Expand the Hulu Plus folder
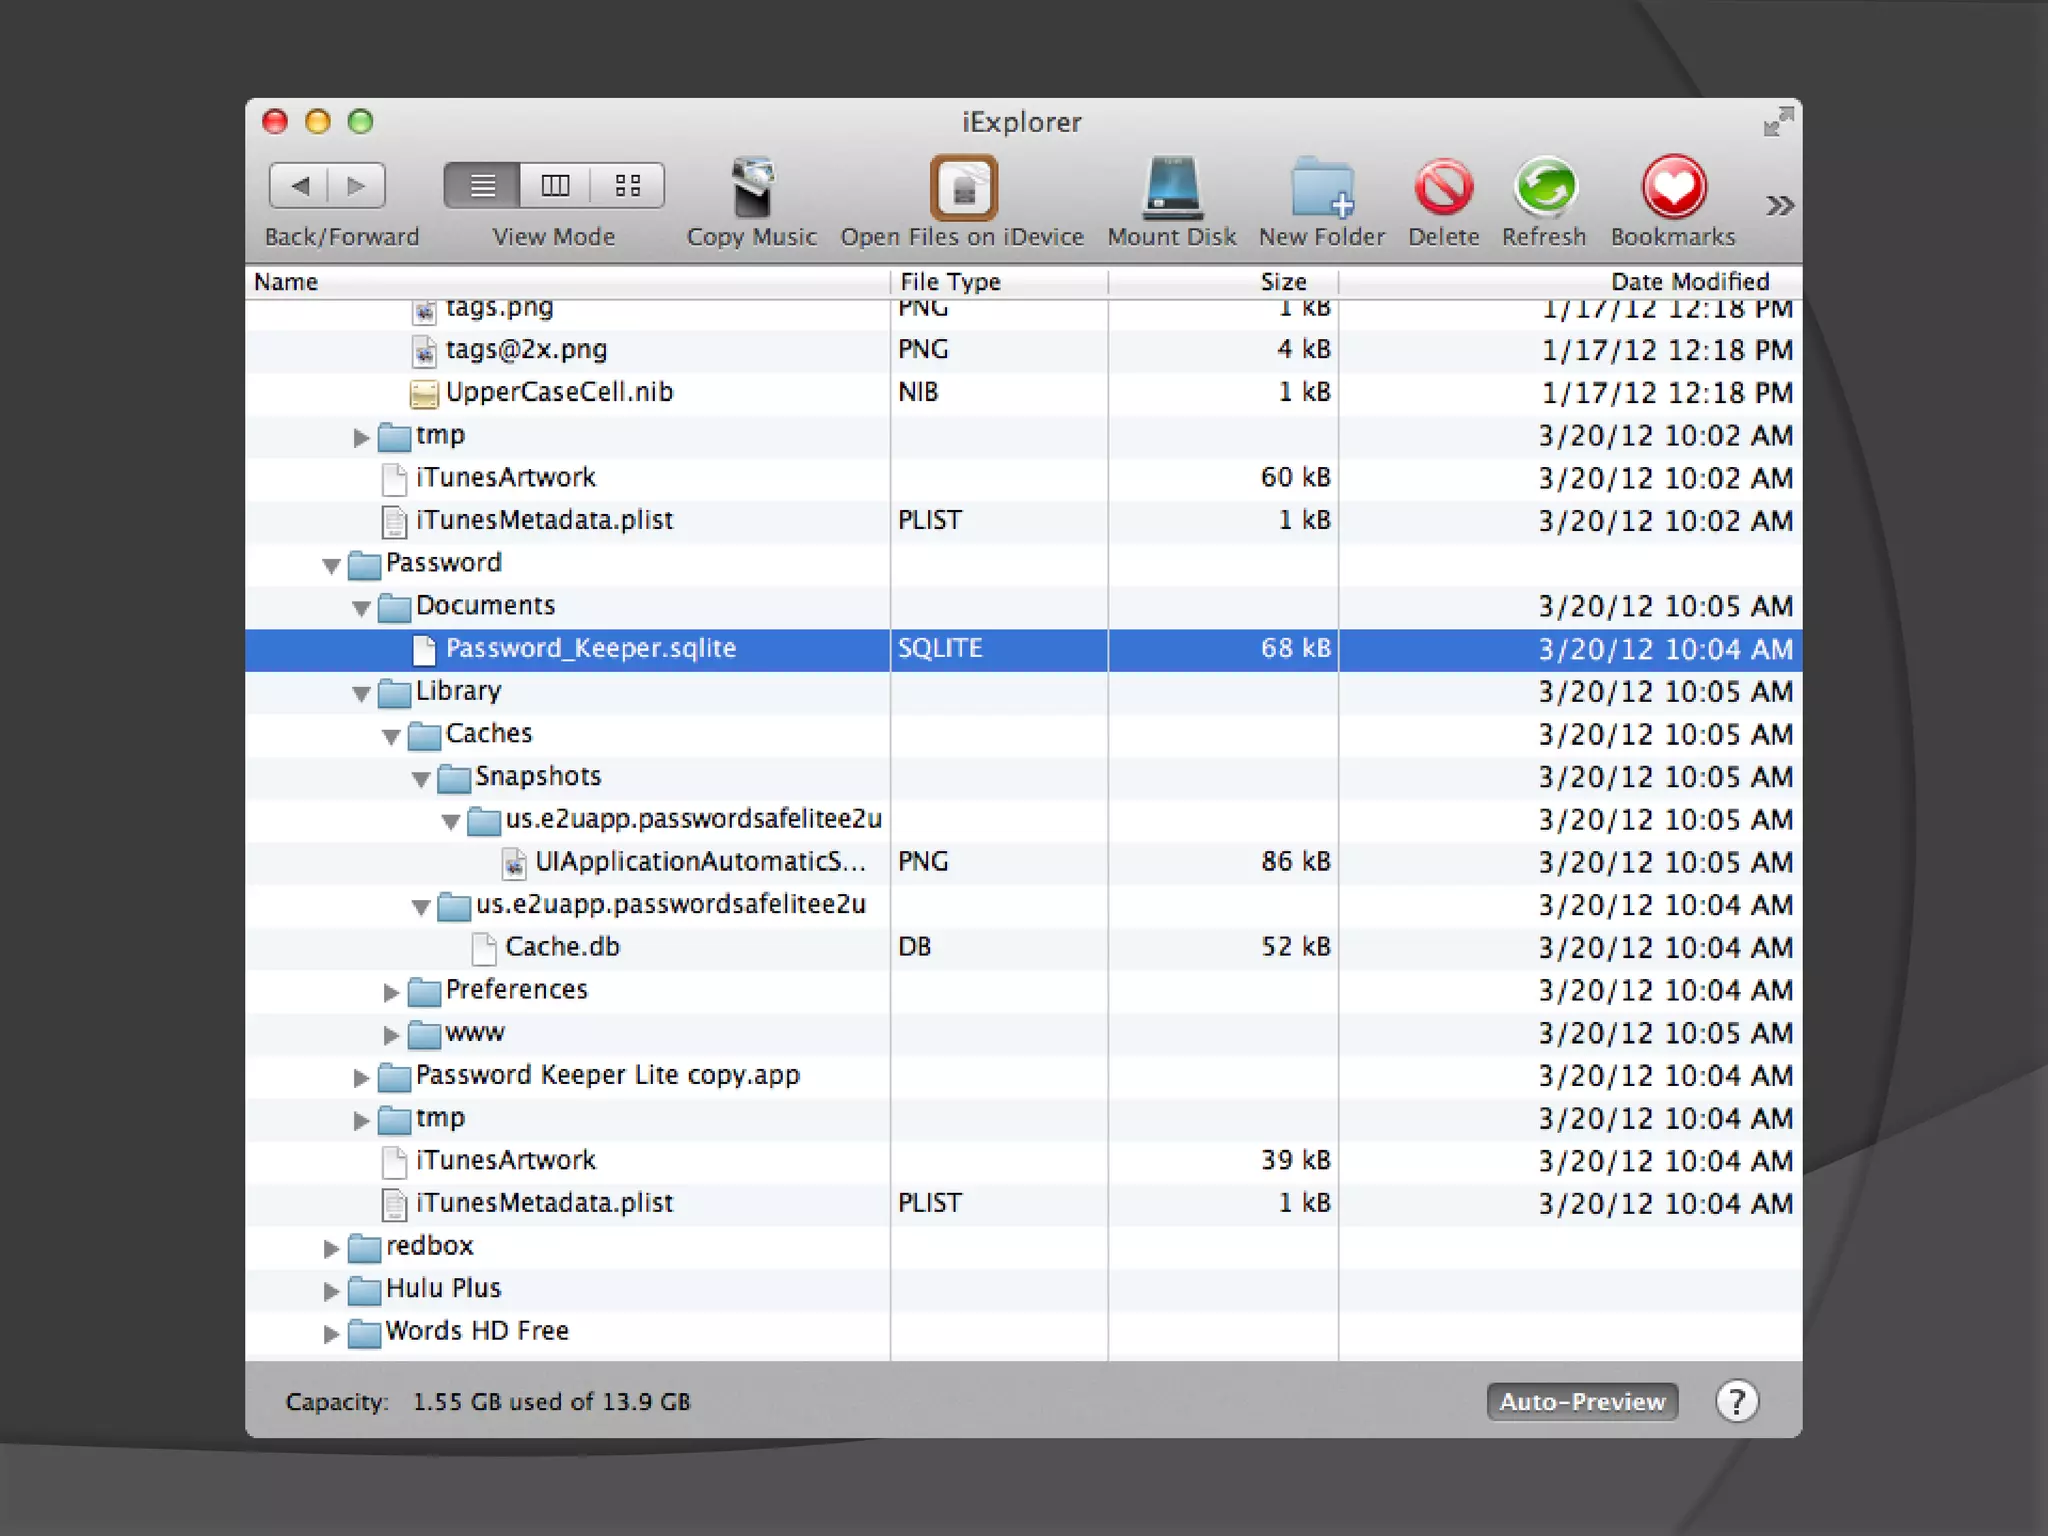This screenshot has height=1536, width=2048. (x=331, y=1290)
